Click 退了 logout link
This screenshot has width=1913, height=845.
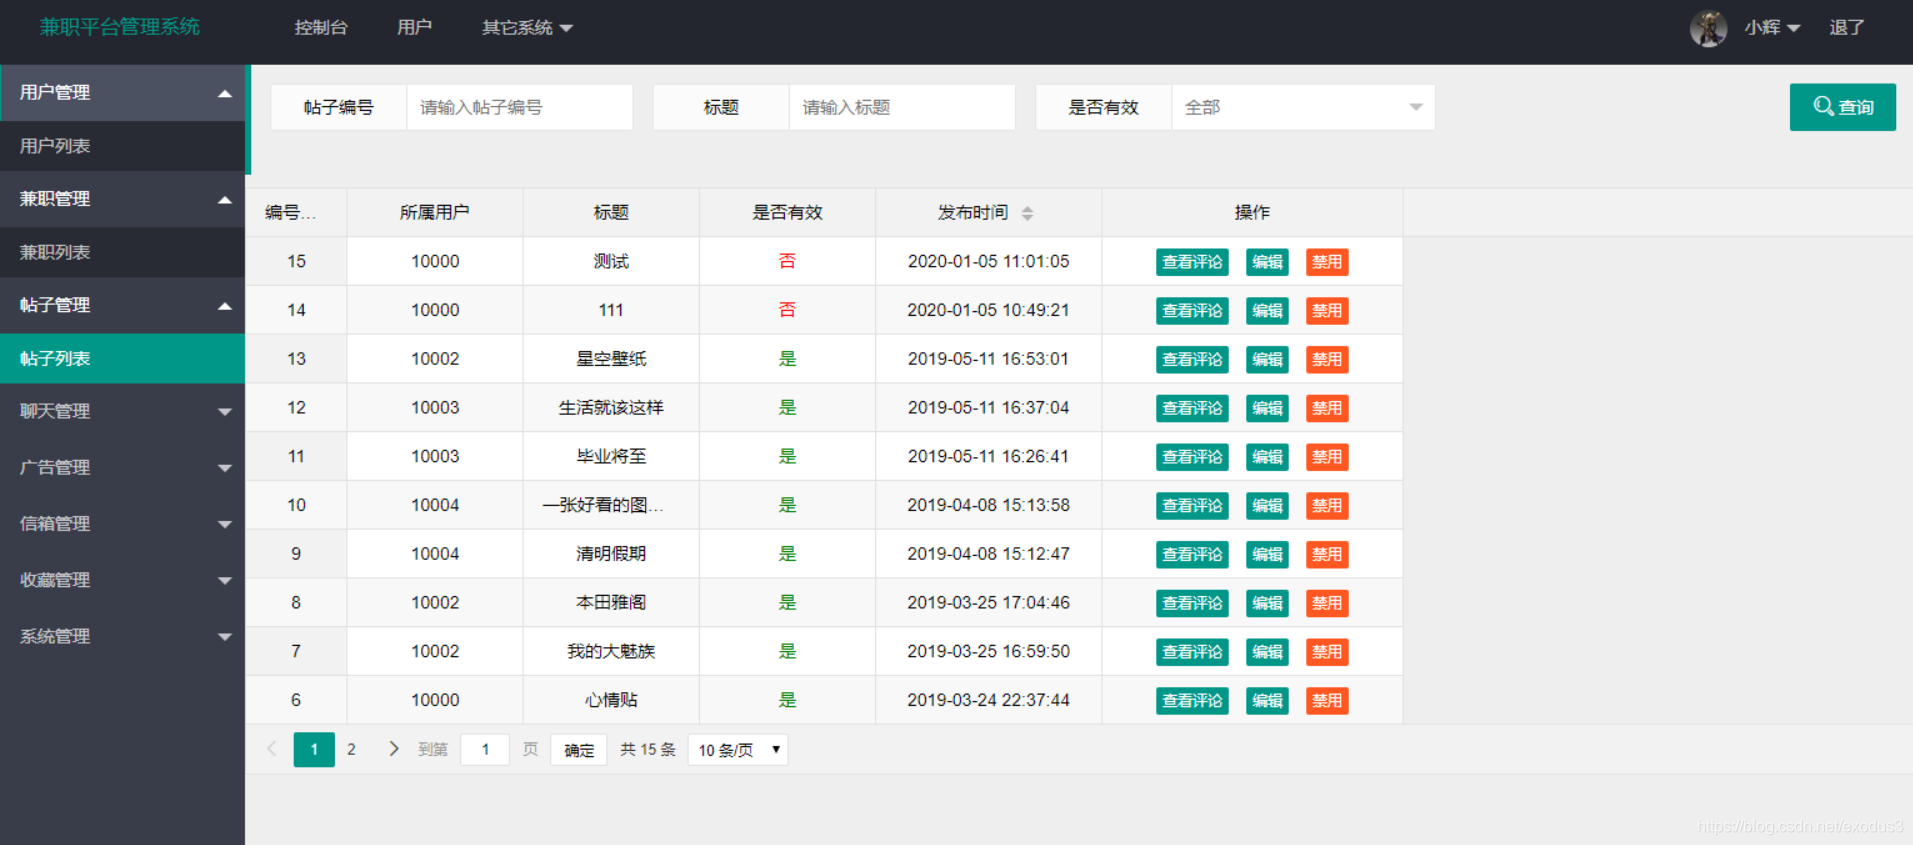point(1847,28)
